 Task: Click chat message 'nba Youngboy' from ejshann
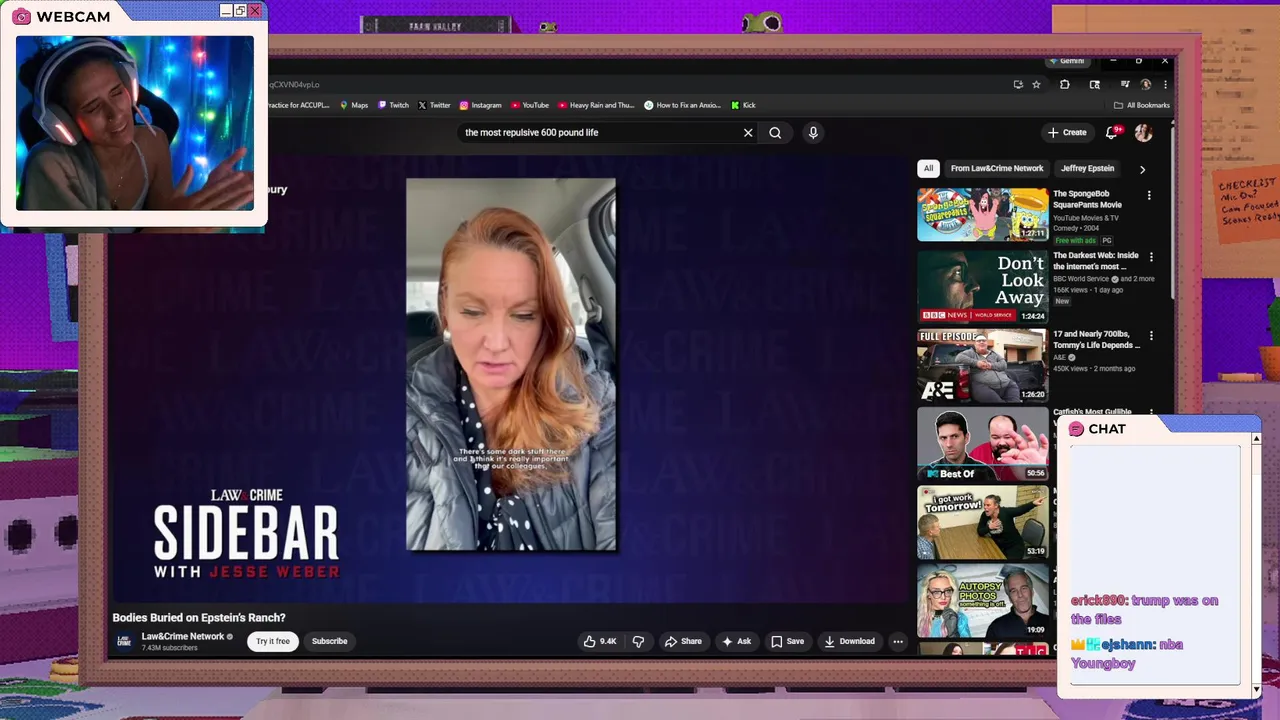pyautogui.click(x=1127, y=654)
